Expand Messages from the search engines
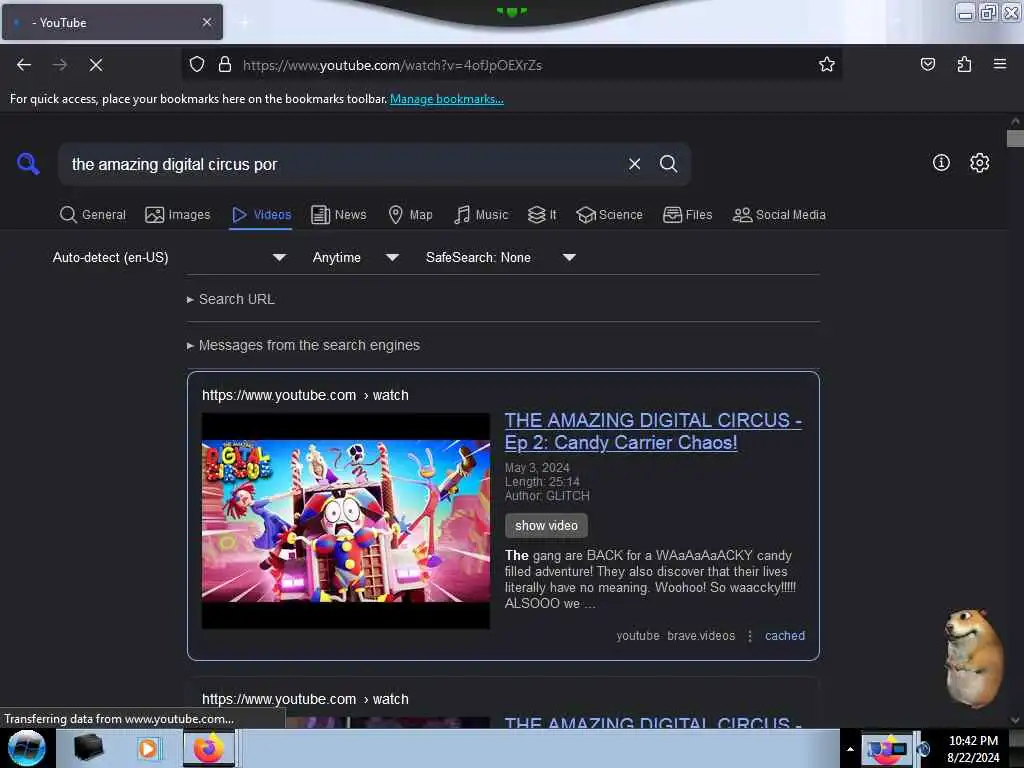 pyautogui.click(x=303, y=345)
